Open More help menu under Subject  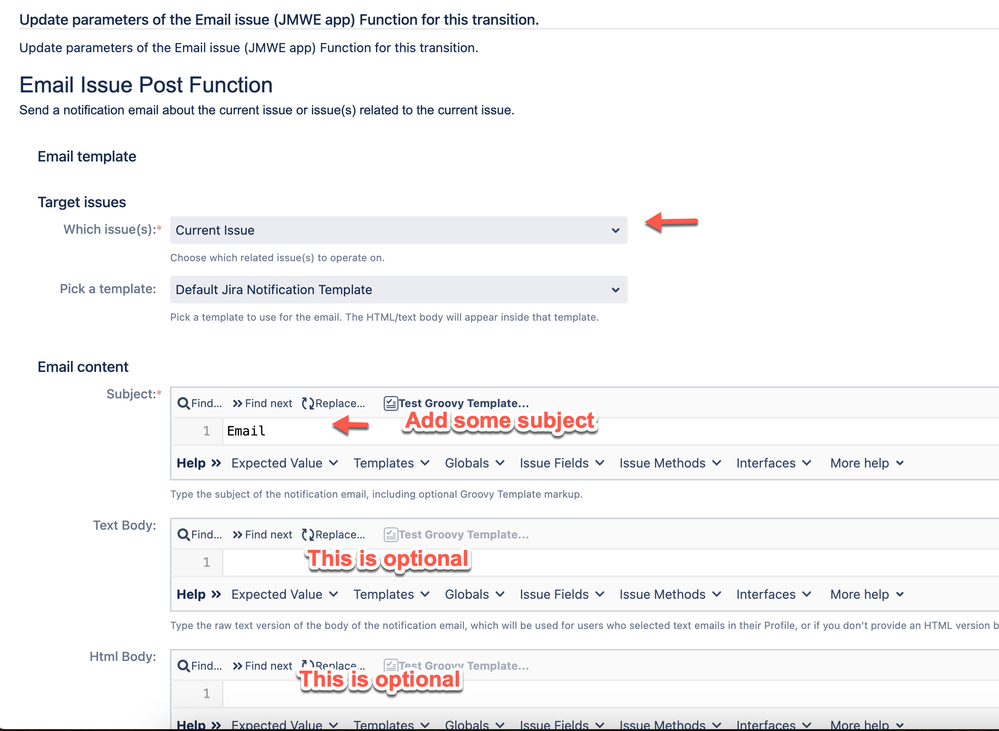coord(866,463)
